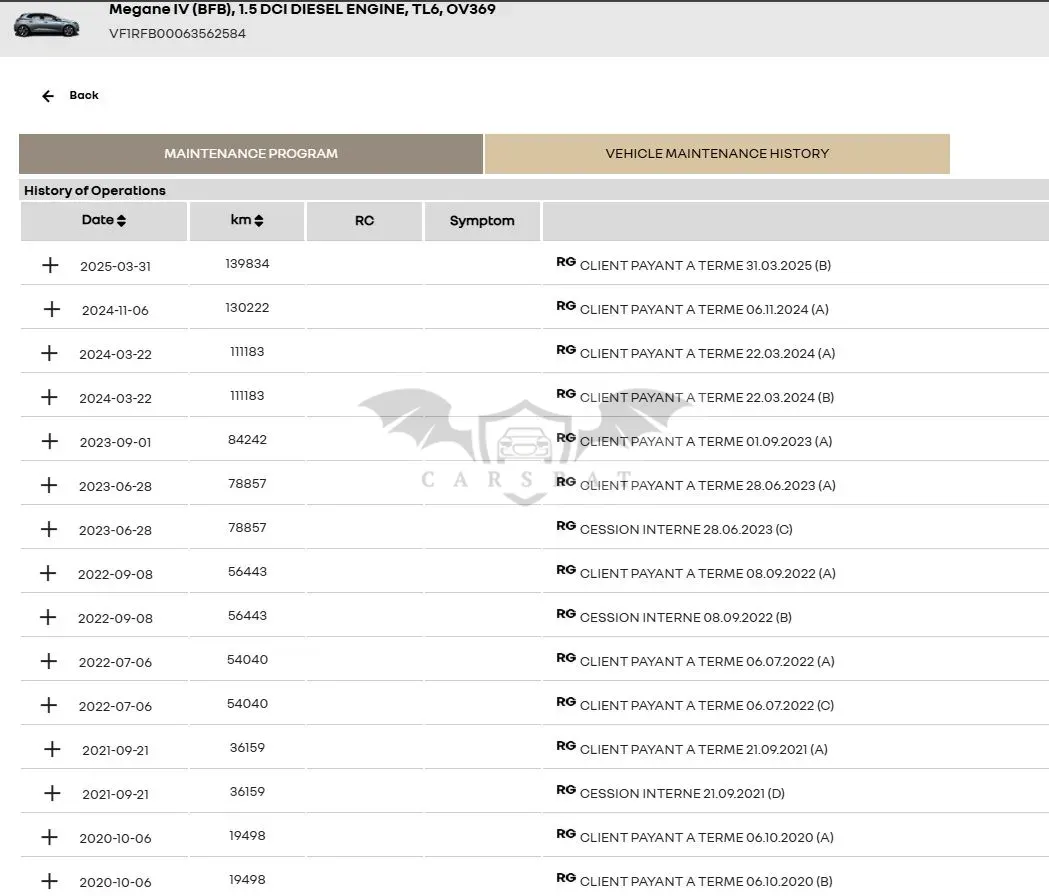Expand the 08.09.2022 (A) client payant row
Image resolution: width=1049 pixels, height=896 pixels.
pos(48,573)
